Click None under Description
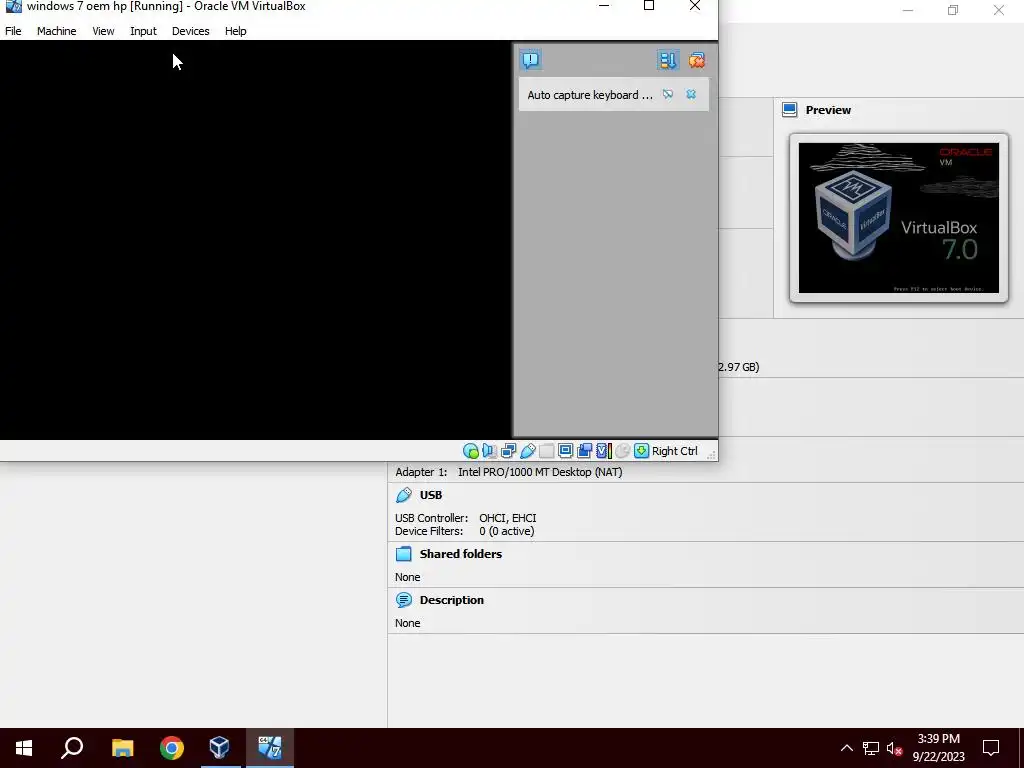 pyautogui.click(x=408, y=623)
